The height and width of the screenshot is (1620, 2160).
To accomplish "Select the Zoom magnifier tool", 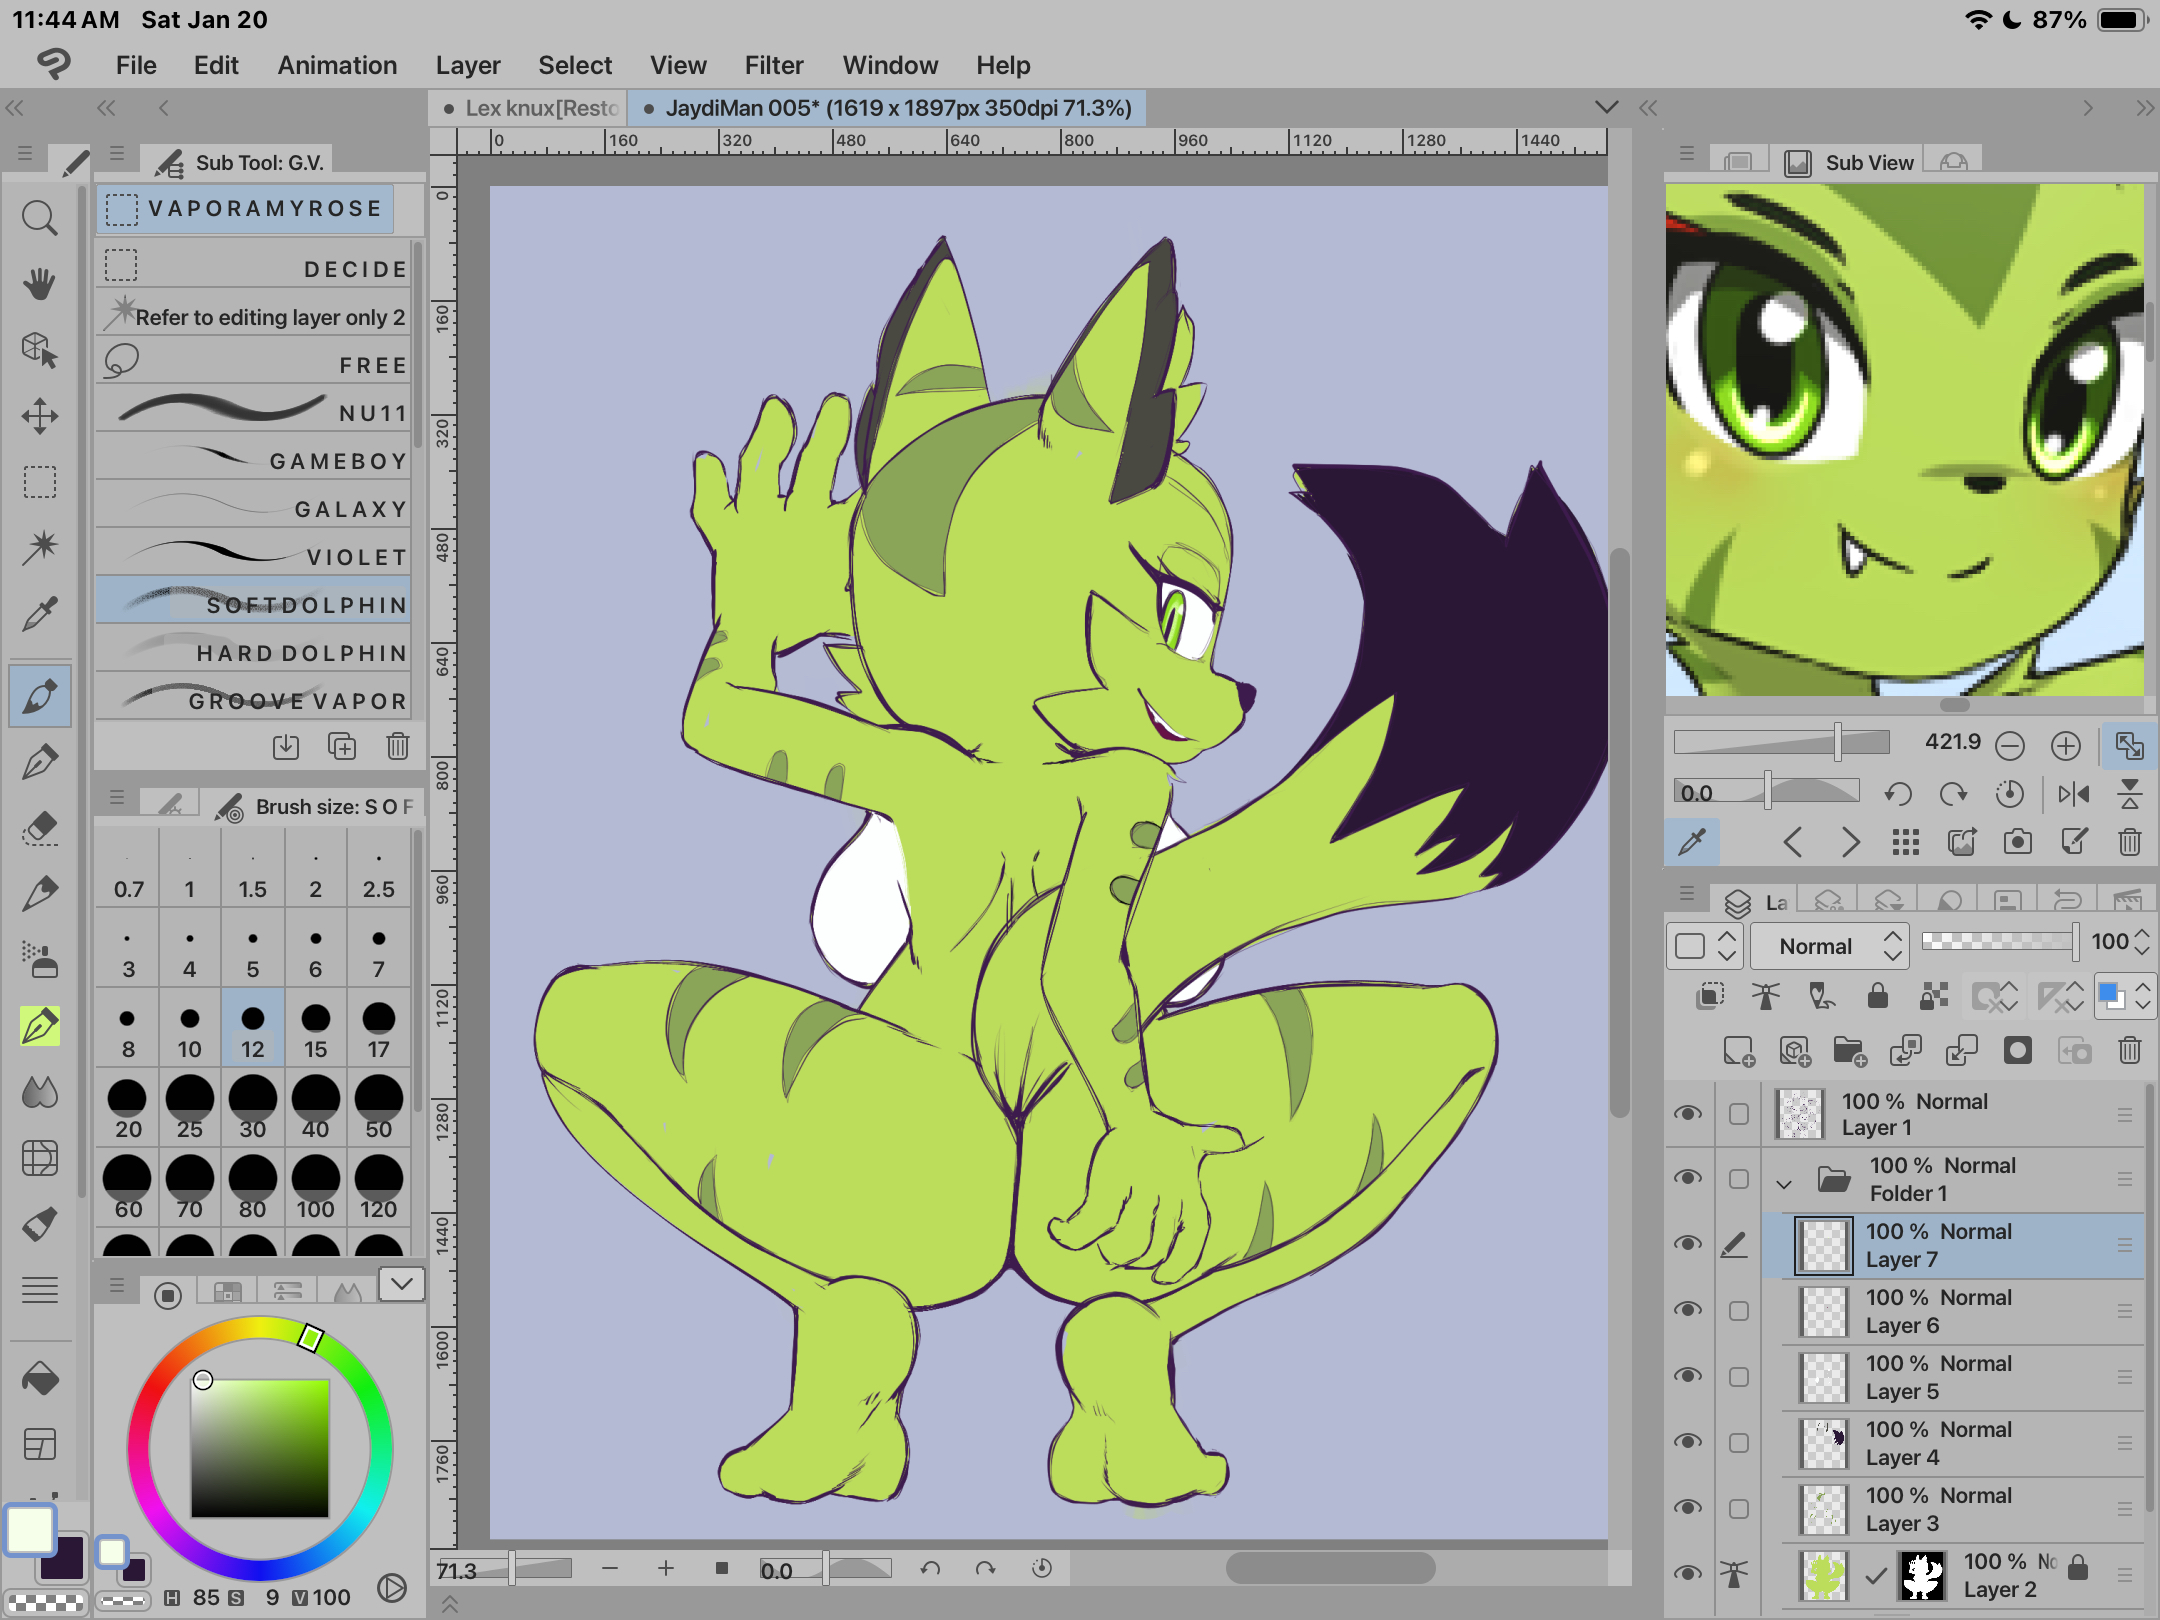I will (39, 218).
